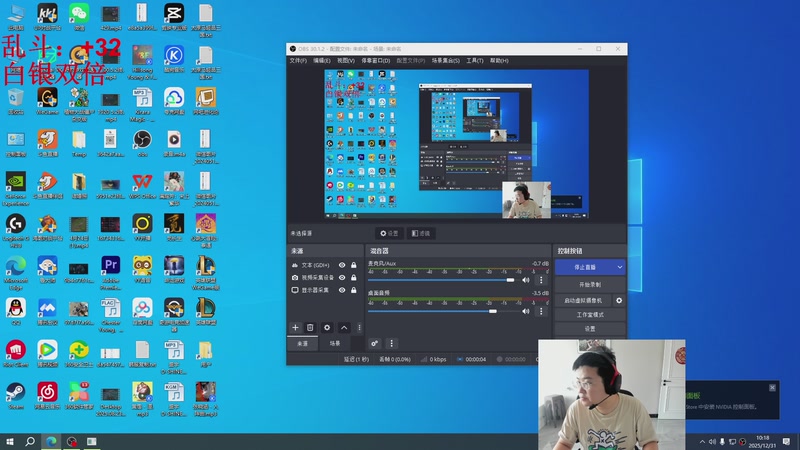Mute the 麦克风/Aux channel speaker
The image size is (800, 450).
pos(526,280)
